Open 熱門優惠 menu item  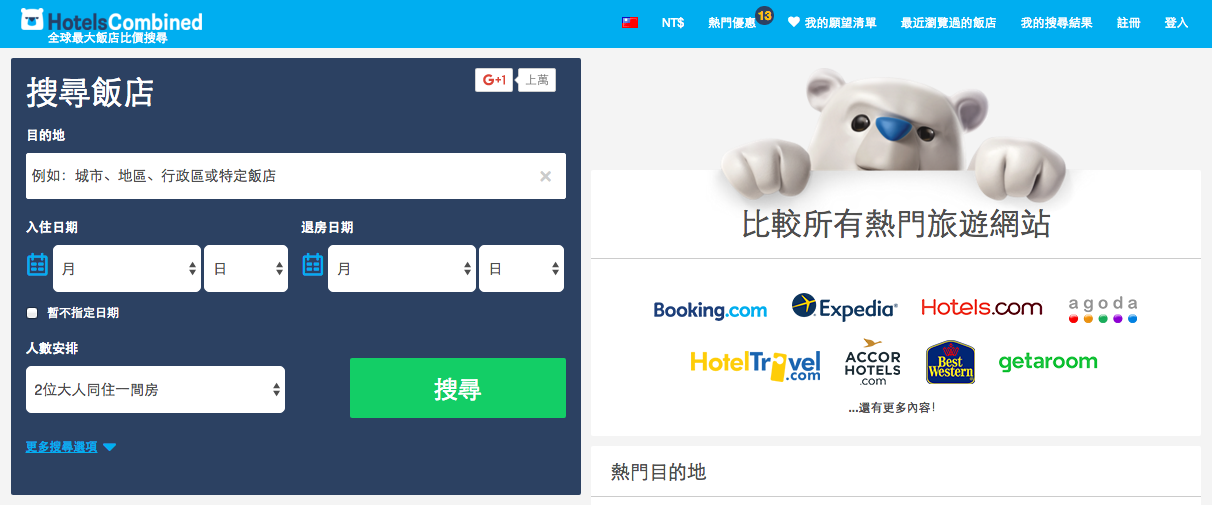[x=732, y=22]
